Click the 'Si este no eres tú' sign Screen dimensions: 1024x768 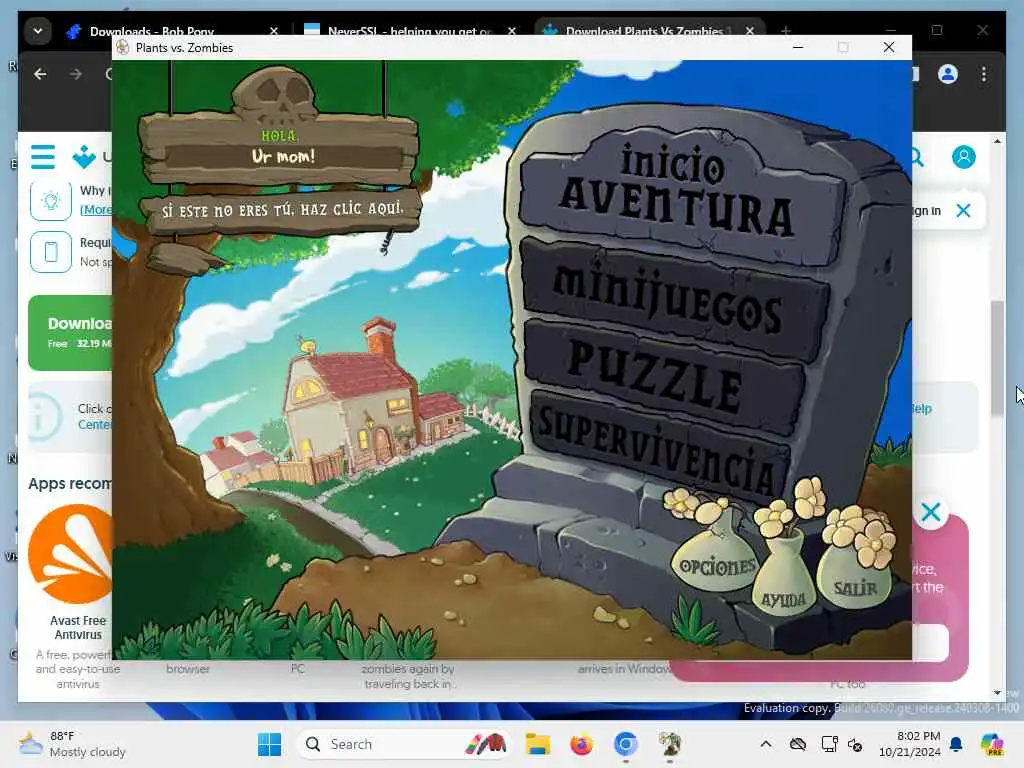282,210
